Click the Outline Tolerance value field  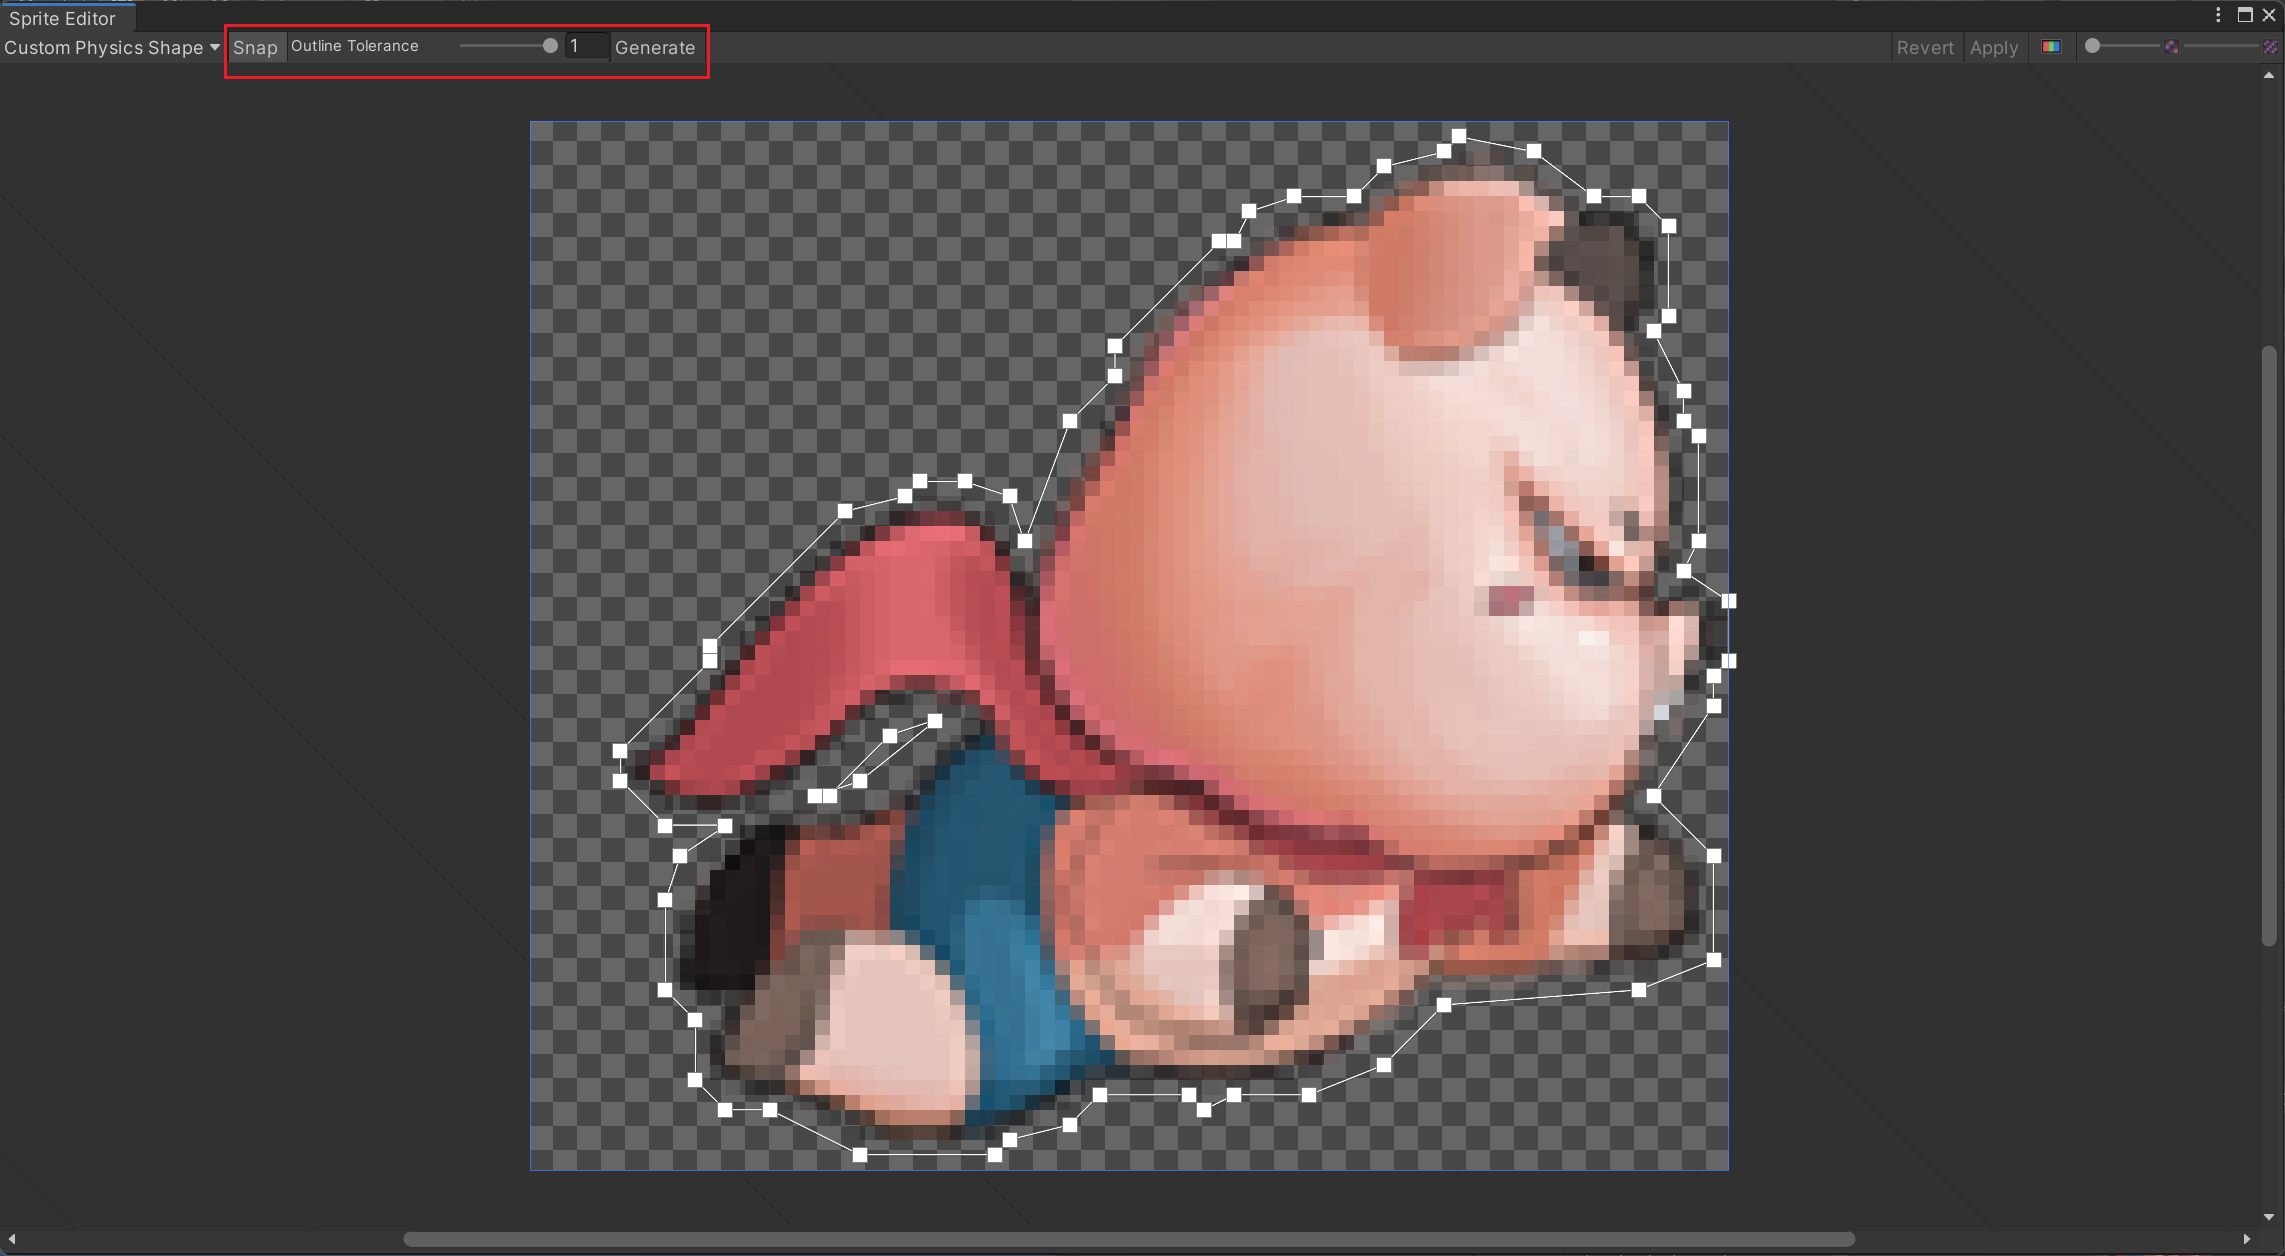[587, 46]
